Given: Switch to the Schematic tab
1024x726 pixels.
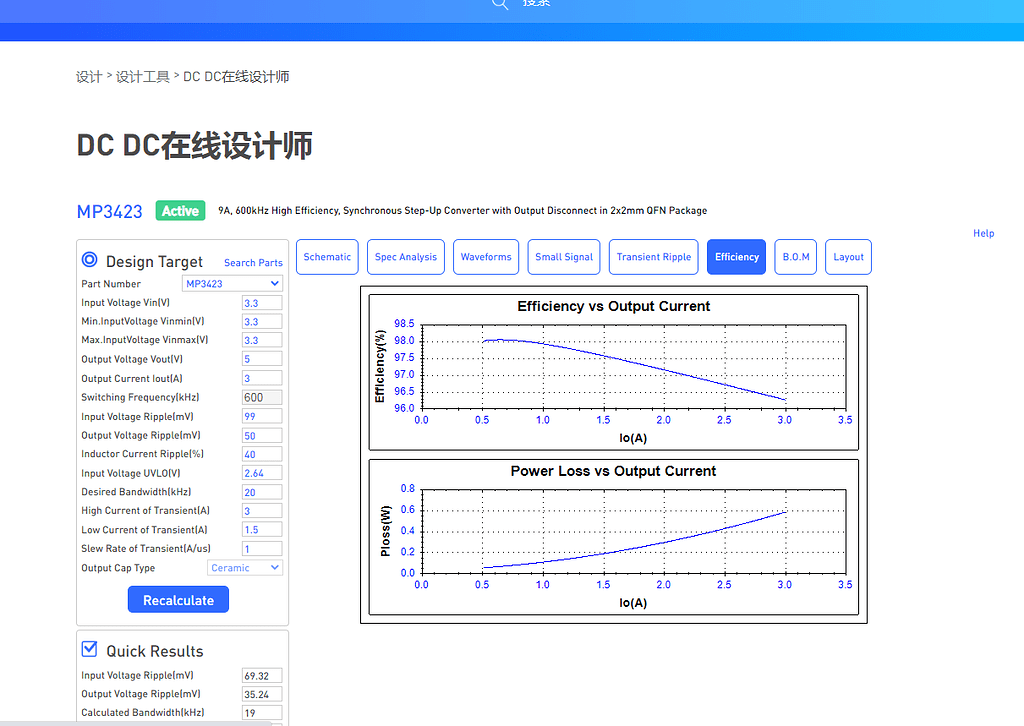Looking at the screenshot, I should 327,257.
